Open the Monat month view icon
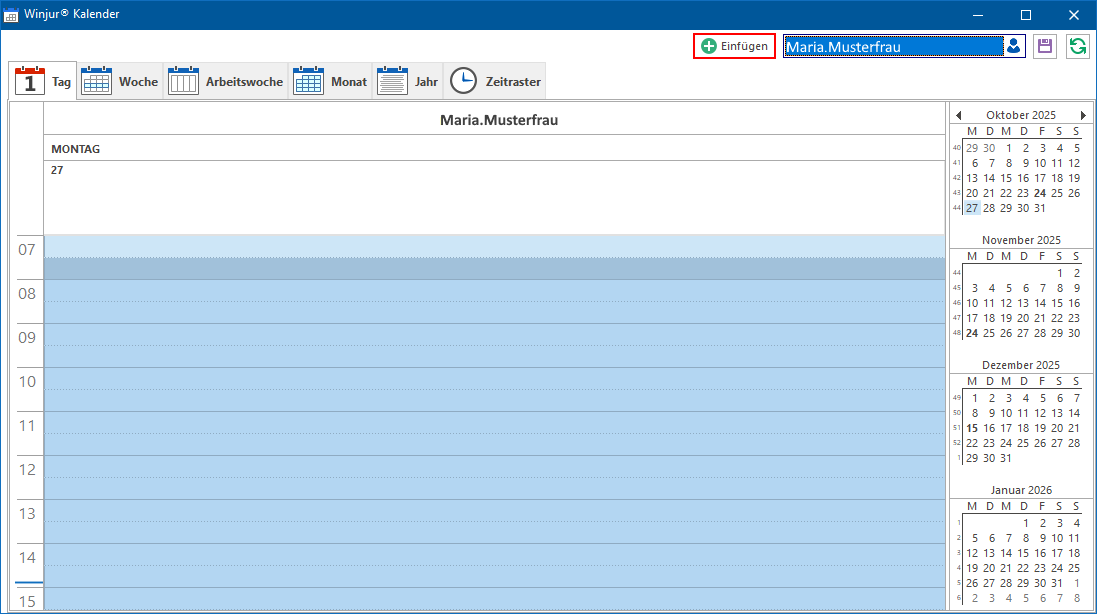1097x614 pixels. coord(308,81)
